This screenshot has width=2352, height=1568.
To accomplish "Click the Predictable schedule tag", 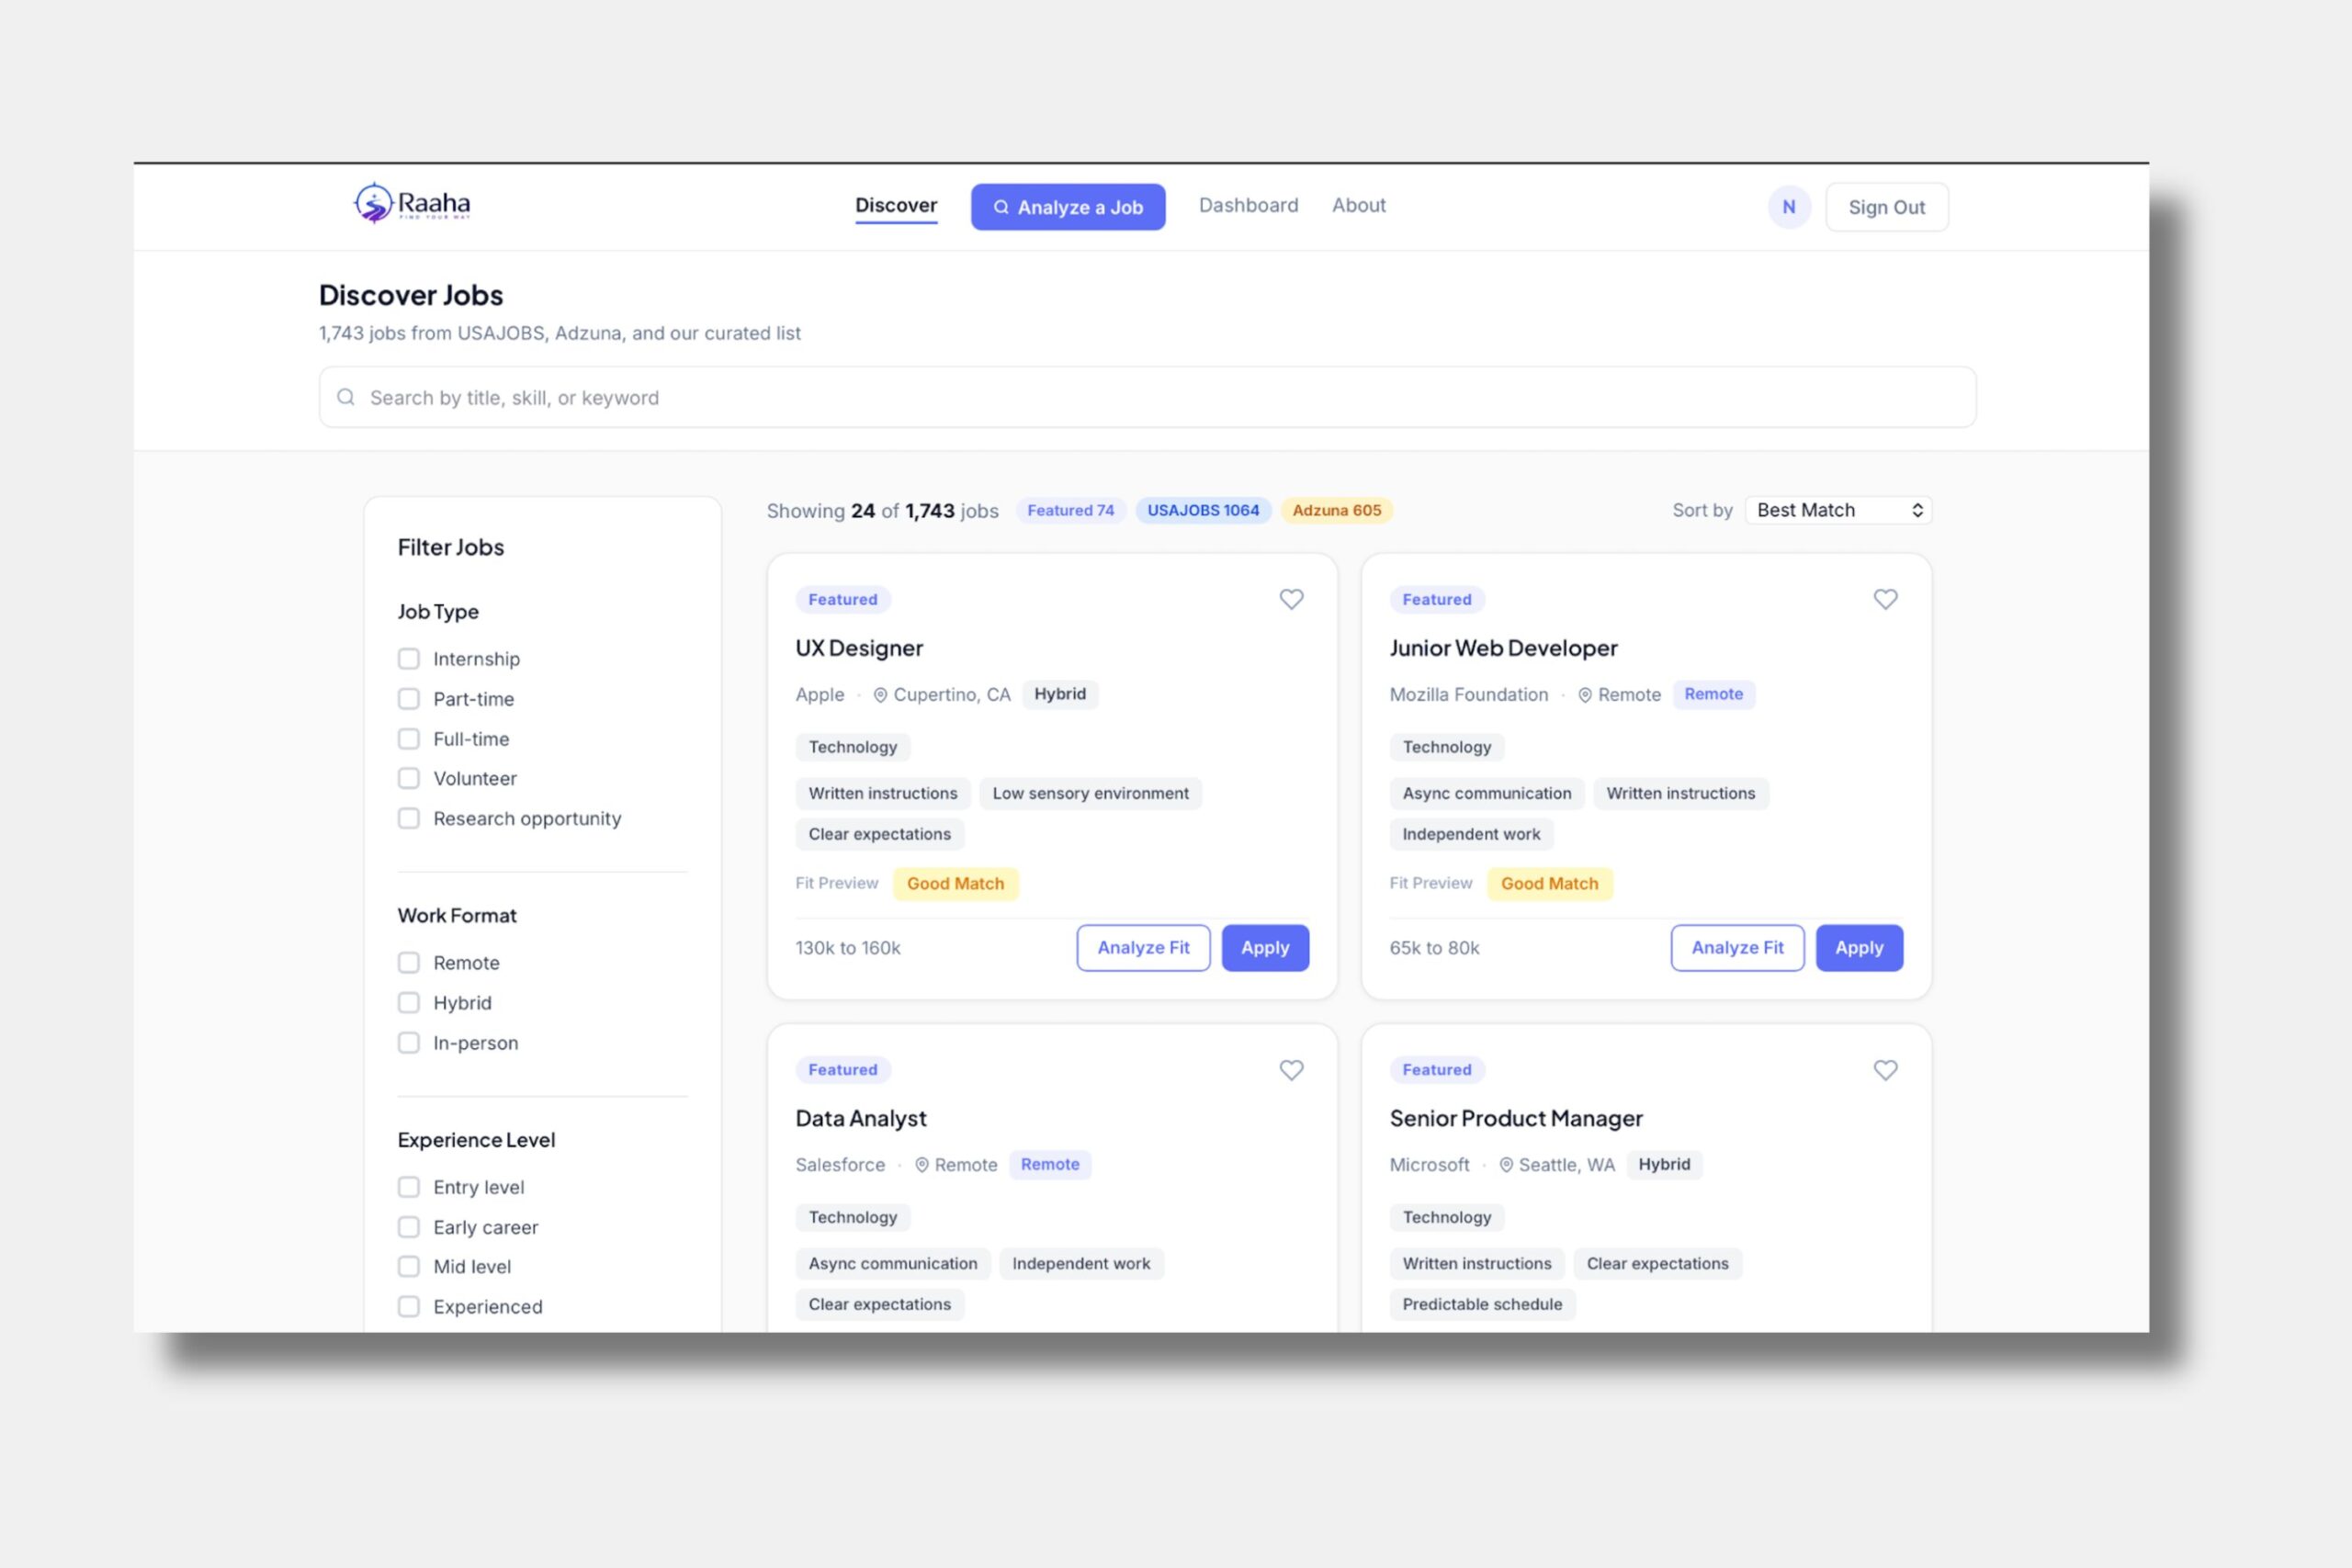I will pyautogui.click(x=1482, y=1304).
